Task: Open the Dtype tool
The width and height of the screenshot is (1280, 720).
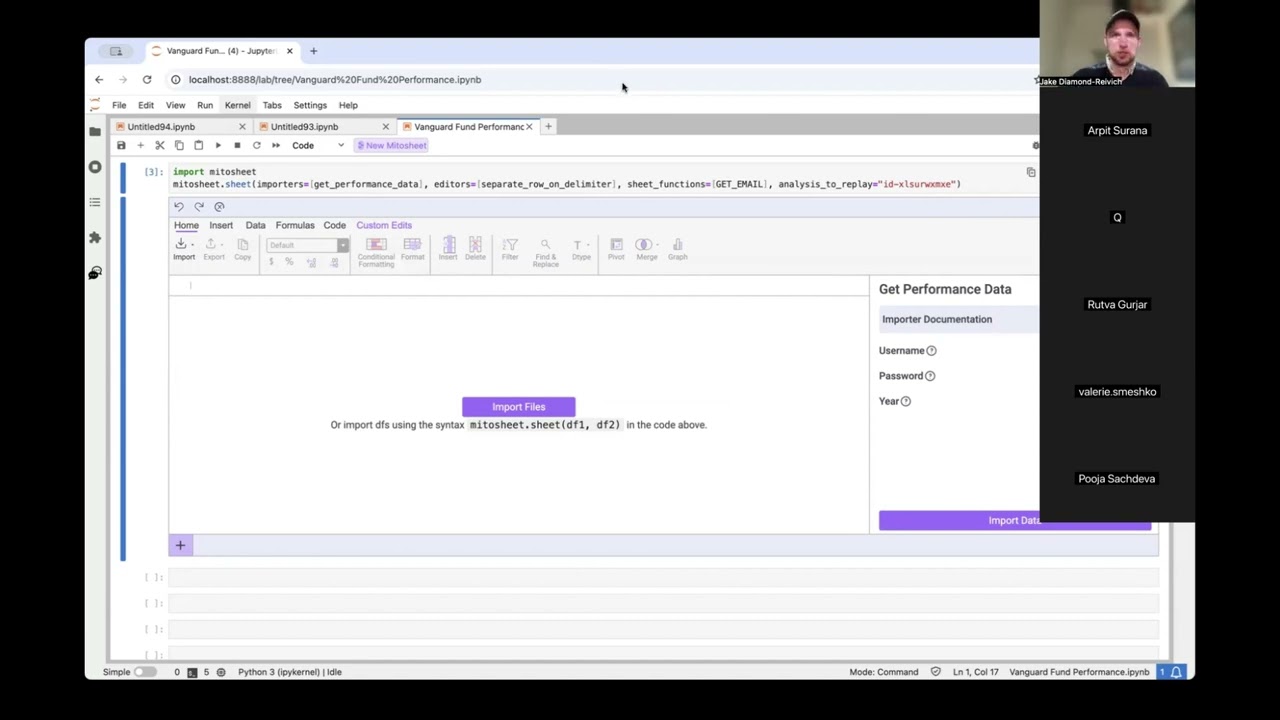Action: point(581,250)
